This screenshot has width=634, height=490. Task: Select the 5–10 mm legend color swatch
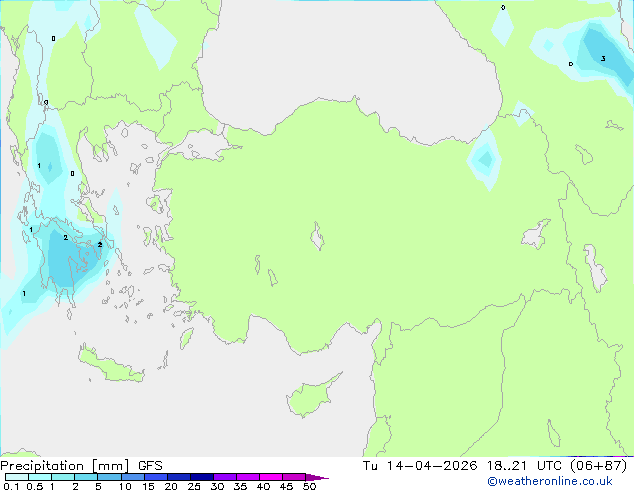click(109, 477)
